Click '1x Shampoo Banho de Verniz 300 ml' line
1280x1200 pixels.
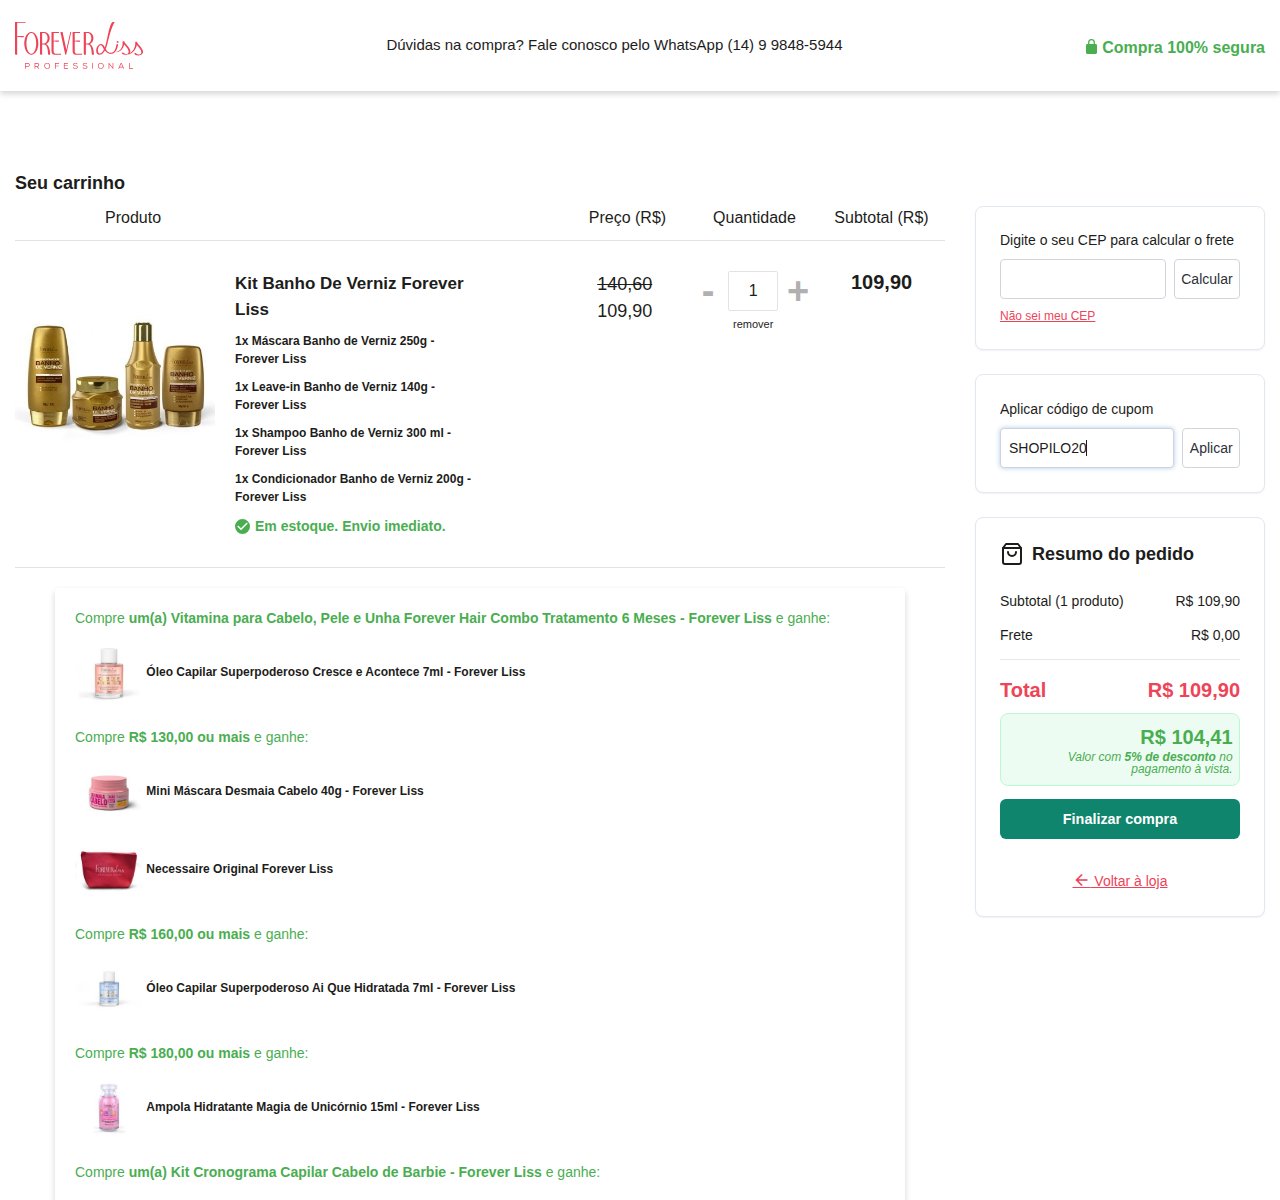pyautogui.click(x=343, y=442)
